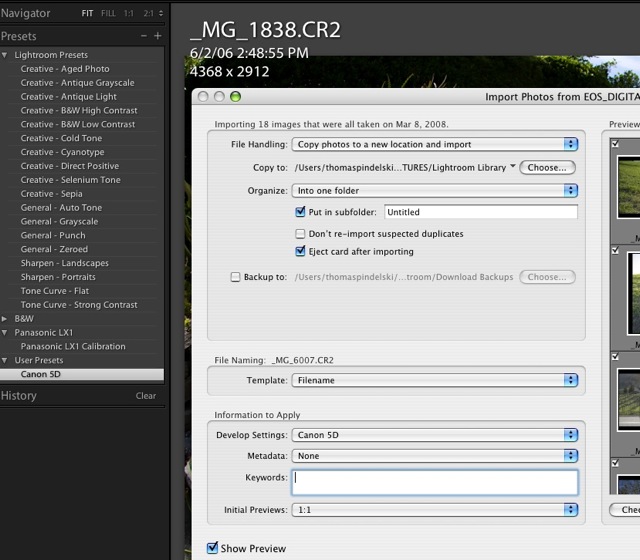Open the File Handling dropdown

pos(435,144)
